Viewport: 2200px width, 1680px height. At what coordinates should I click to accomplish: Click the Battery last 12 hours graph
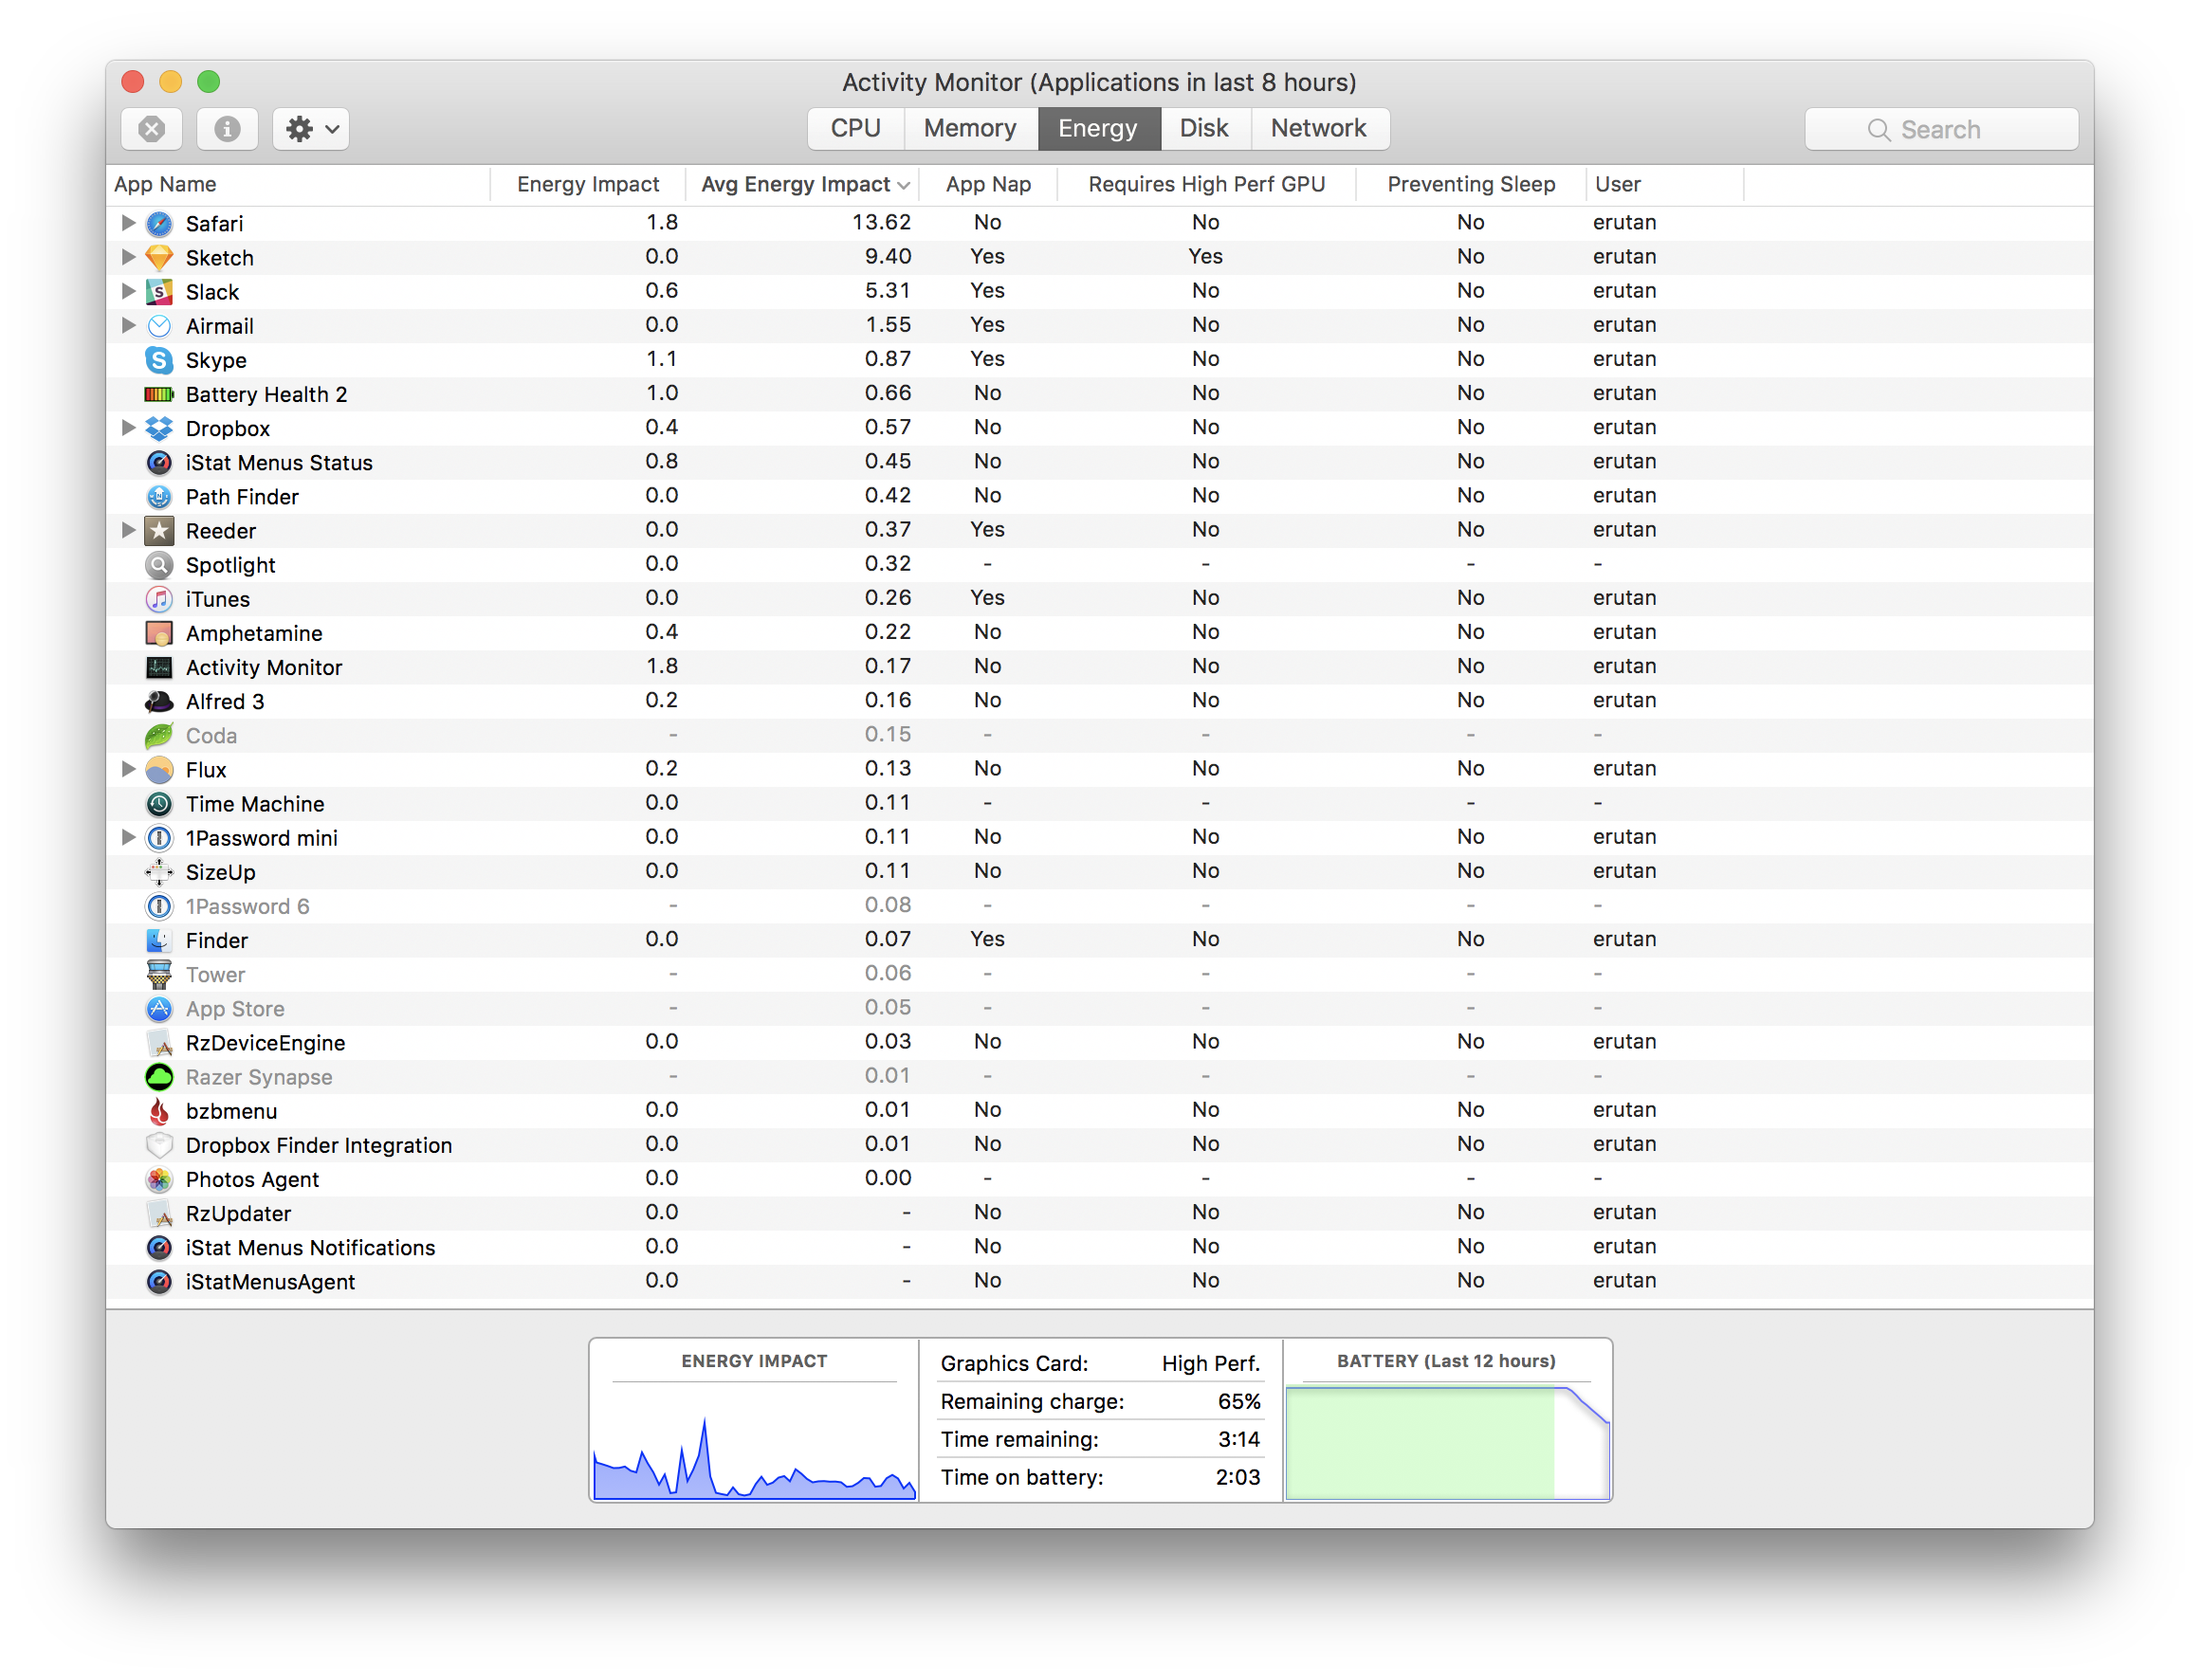[1446, 1441]
